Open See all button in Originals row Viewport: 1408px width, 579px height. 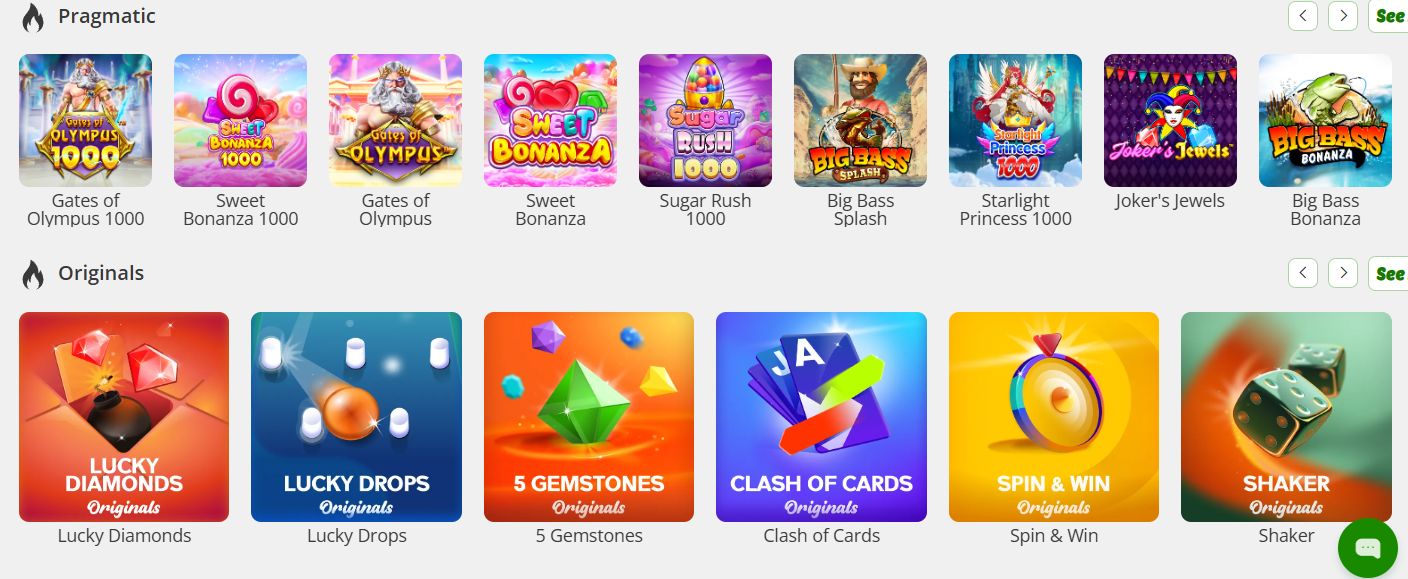(1388, 273)
